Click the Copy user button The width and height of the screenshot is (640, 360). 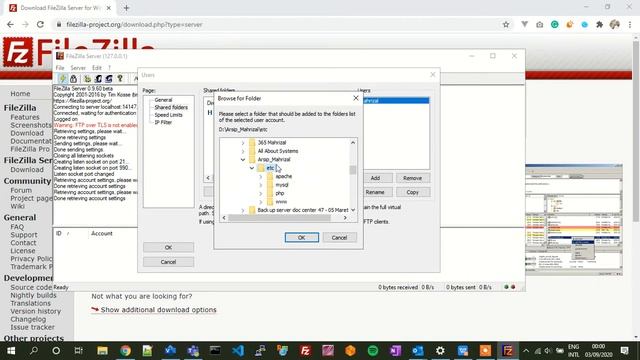pyautogui.click(x=413, y=192)
